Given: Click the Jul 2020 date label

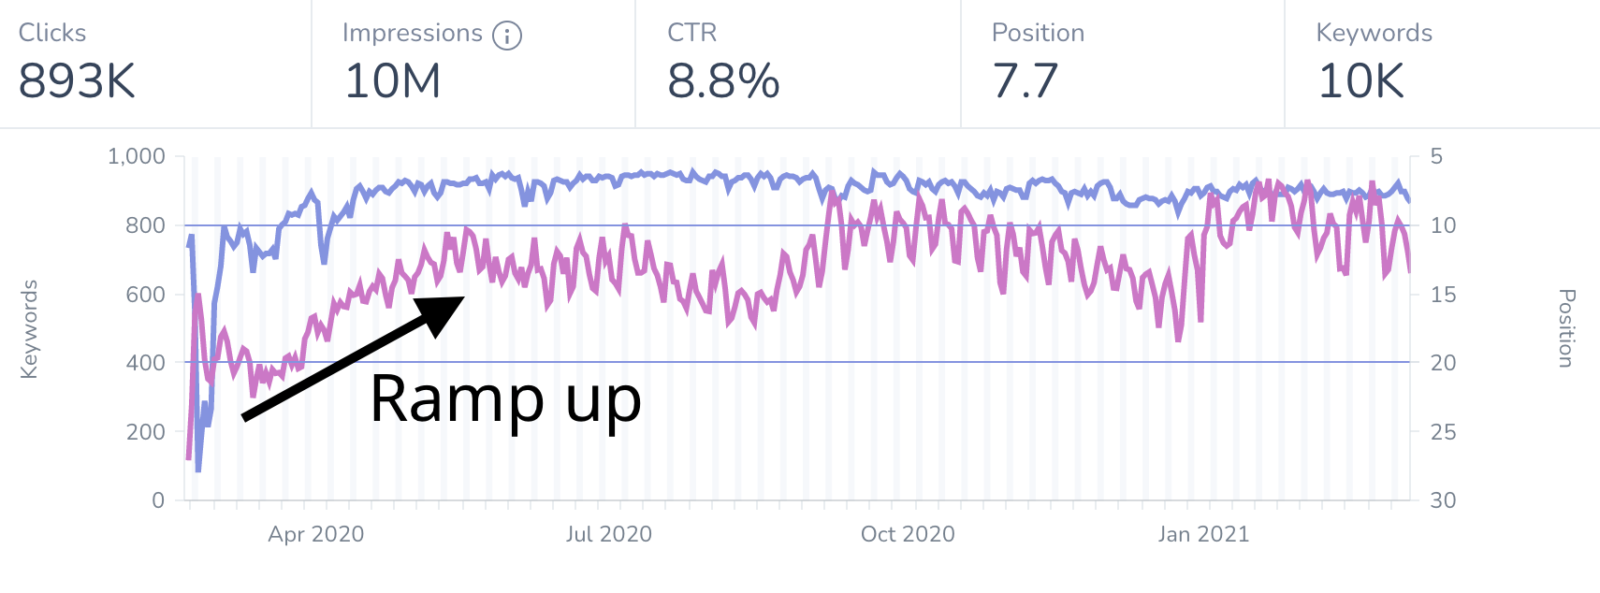Looking at the screenshot, I should click(608, 534).
